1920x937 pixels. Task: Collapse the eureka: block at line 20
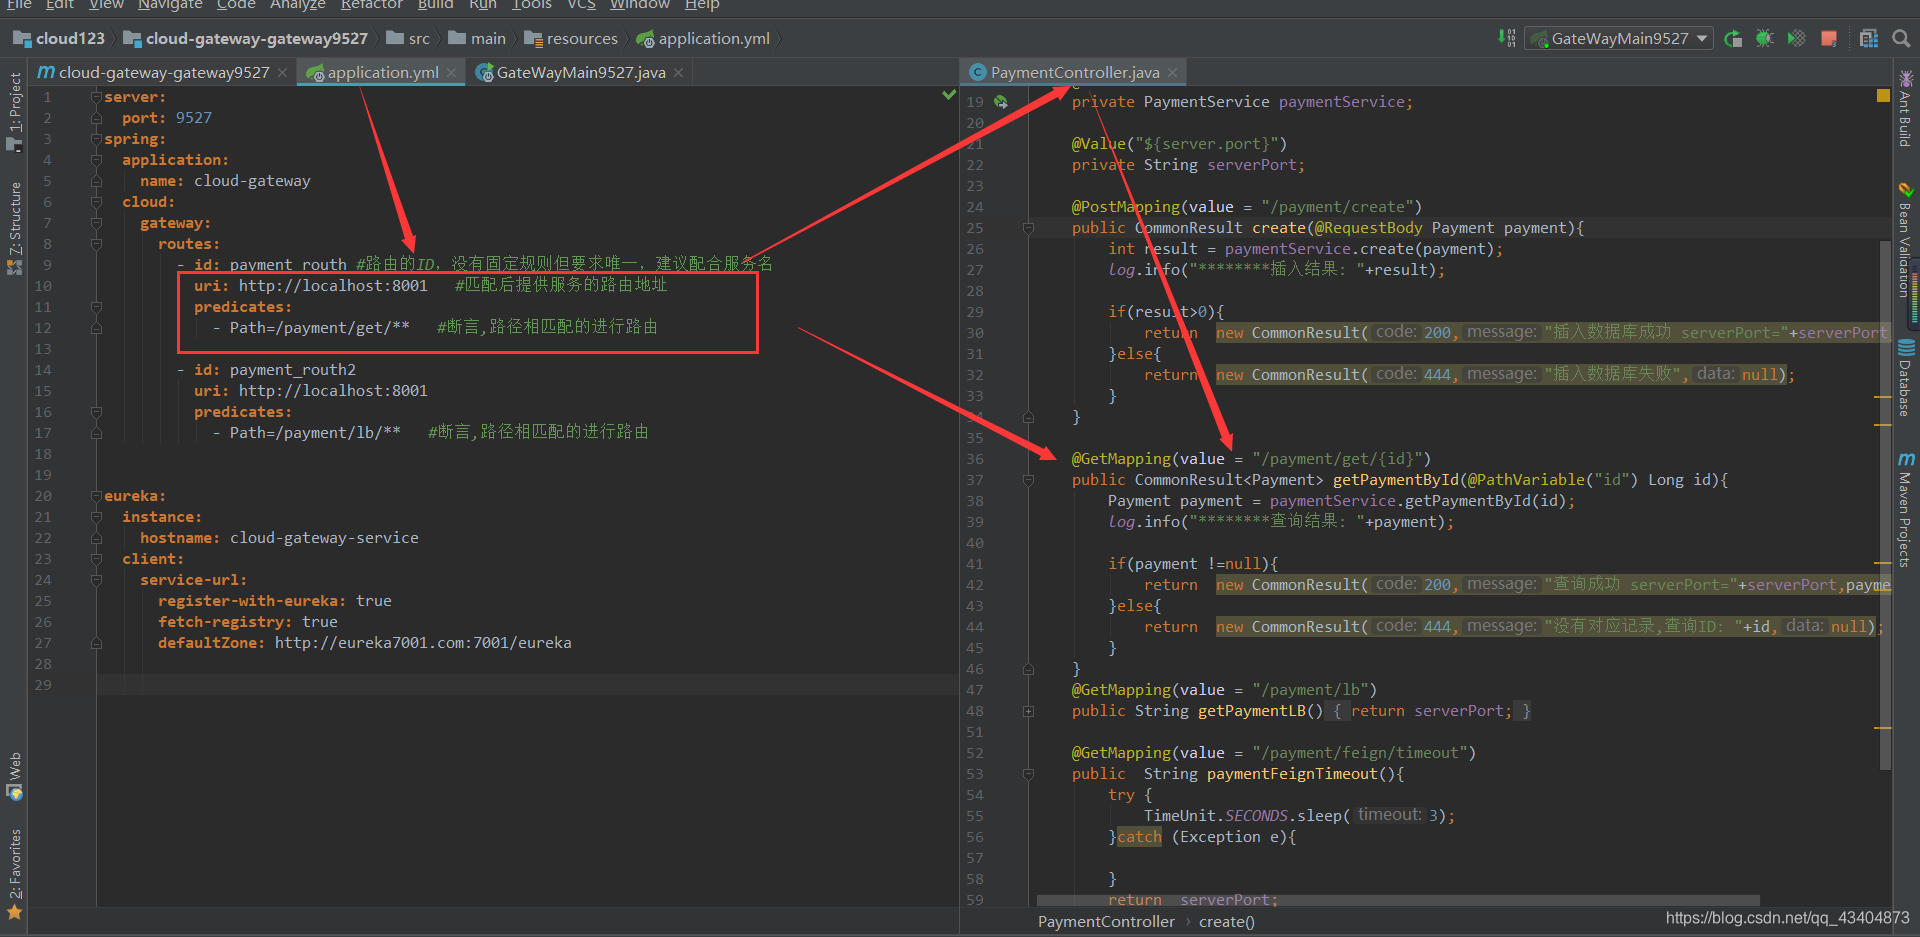(x=96, y=496)
